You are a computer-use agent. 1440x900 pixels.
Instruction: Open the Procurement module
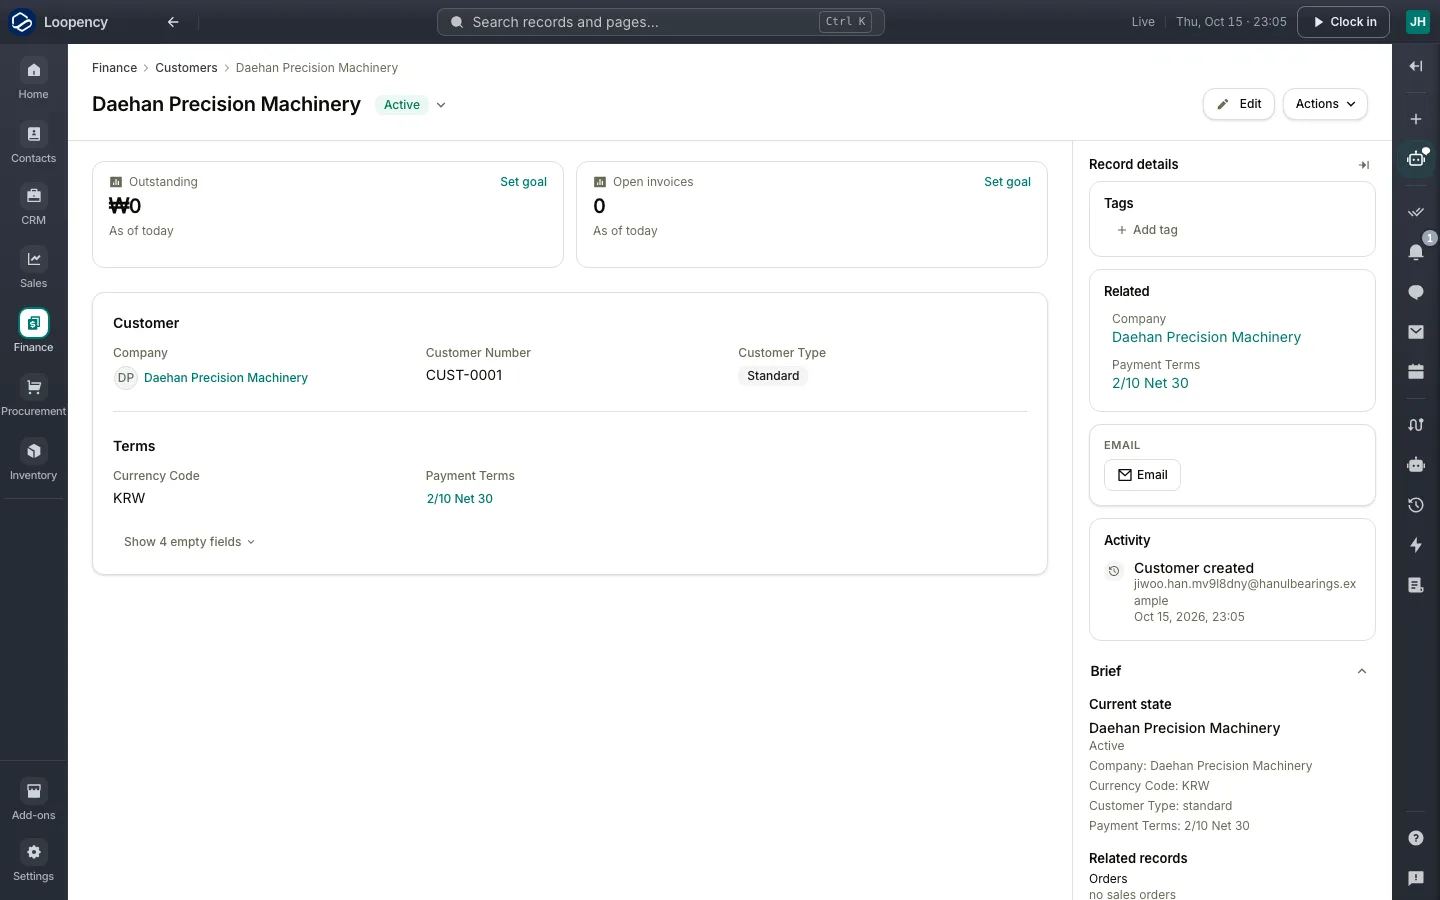(33, 396)
